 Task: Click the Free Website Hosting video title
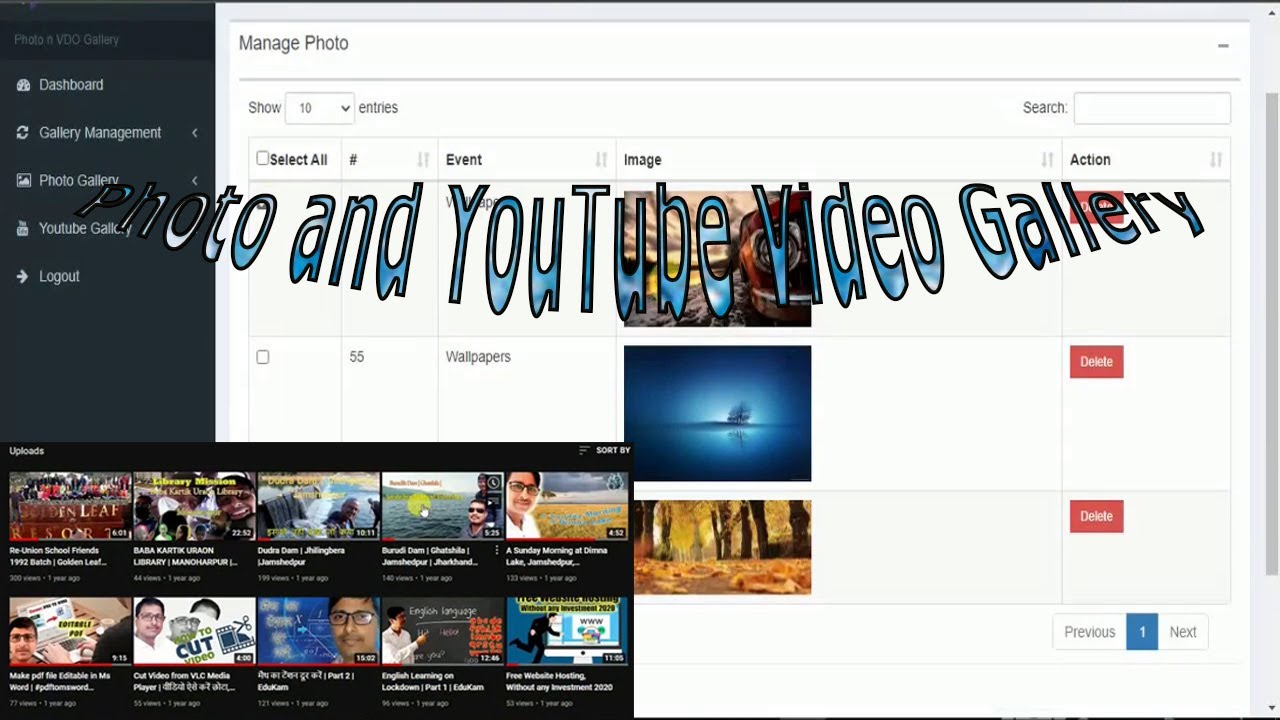click(559, 681)
